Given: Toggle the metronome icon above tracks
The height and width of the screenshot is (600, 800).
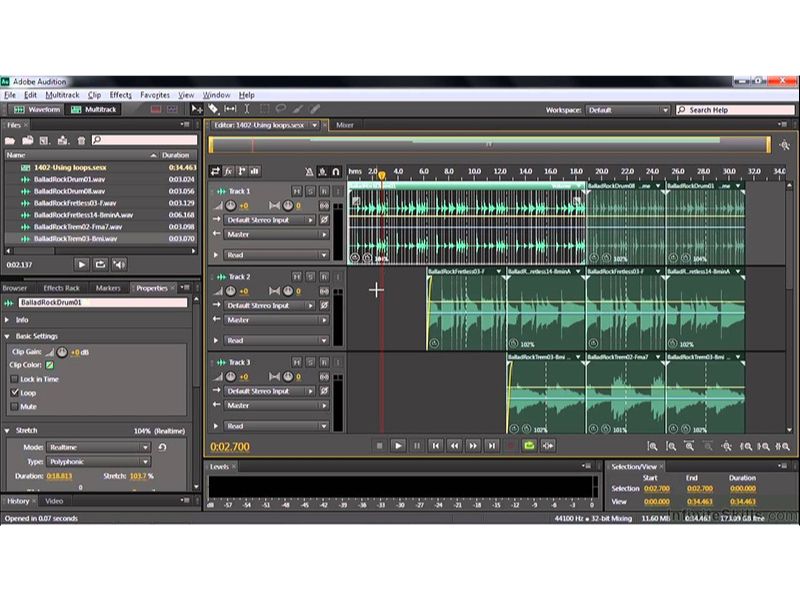Looking at the screenshot, I should coord(309,172).
